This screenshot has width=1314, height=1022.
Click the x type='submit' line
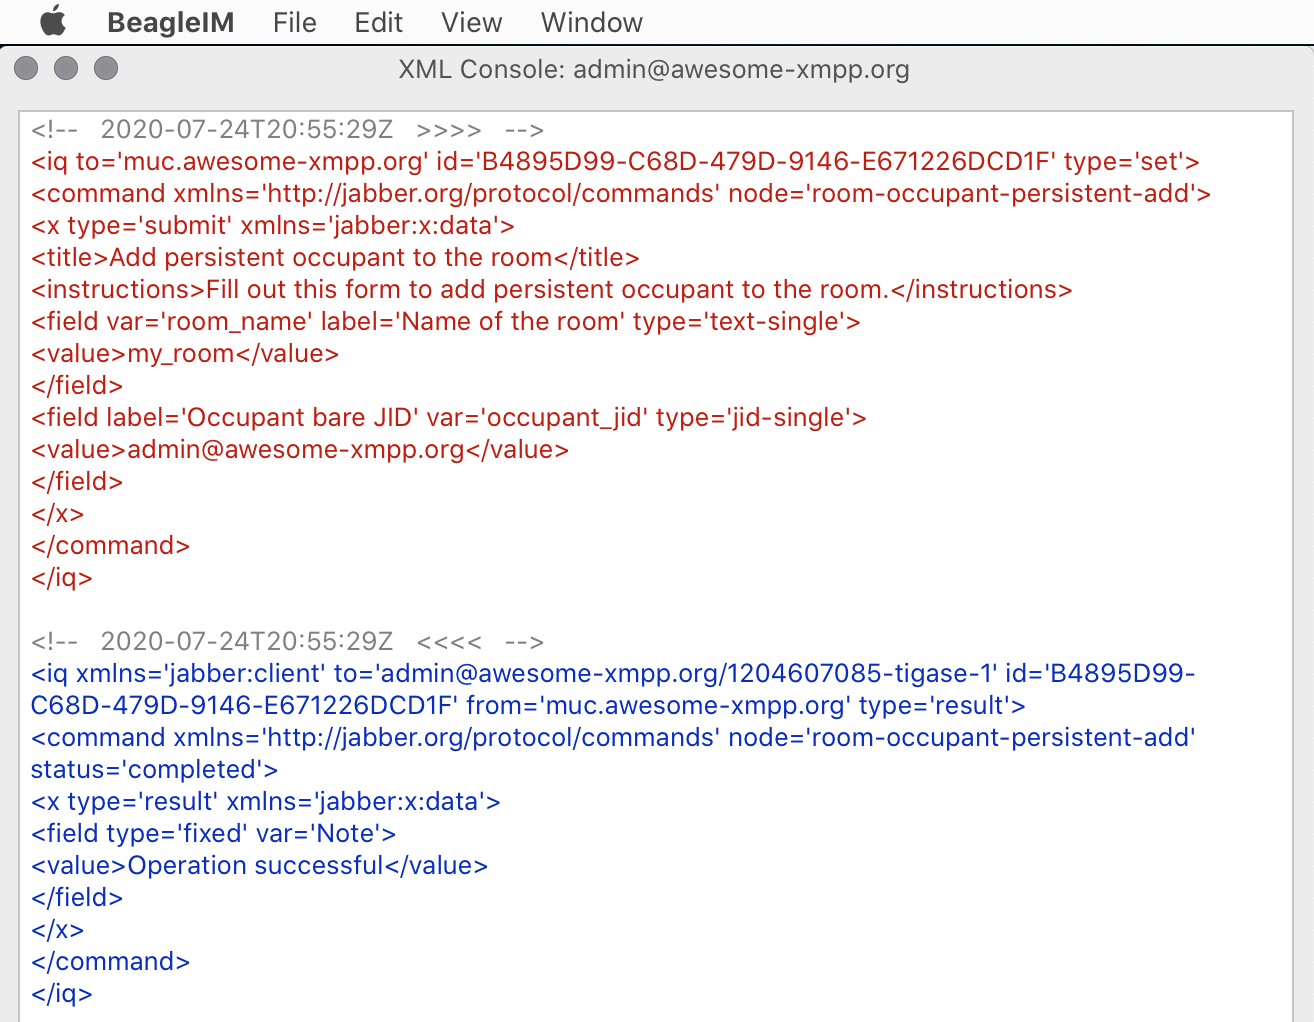[x=273, y=226]
